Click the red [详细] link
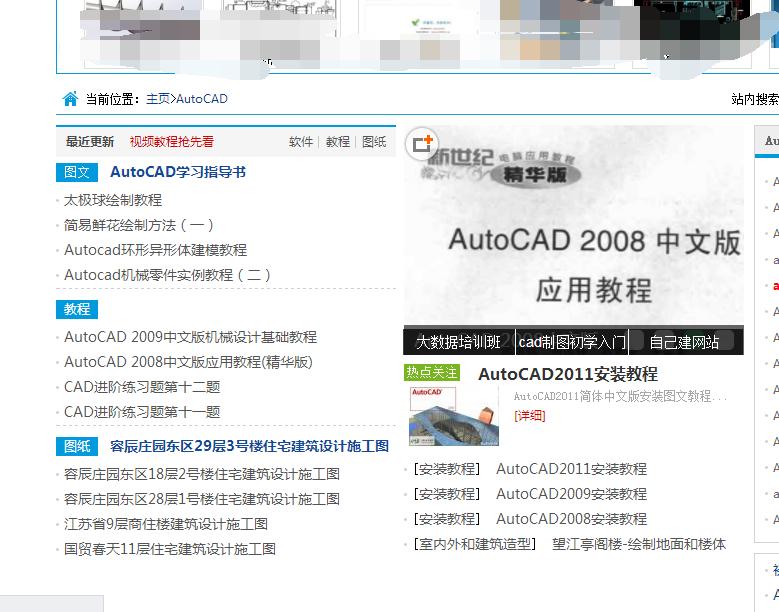Image resolution: width=779 pixels, height=612 pixels. coord(530,415)
